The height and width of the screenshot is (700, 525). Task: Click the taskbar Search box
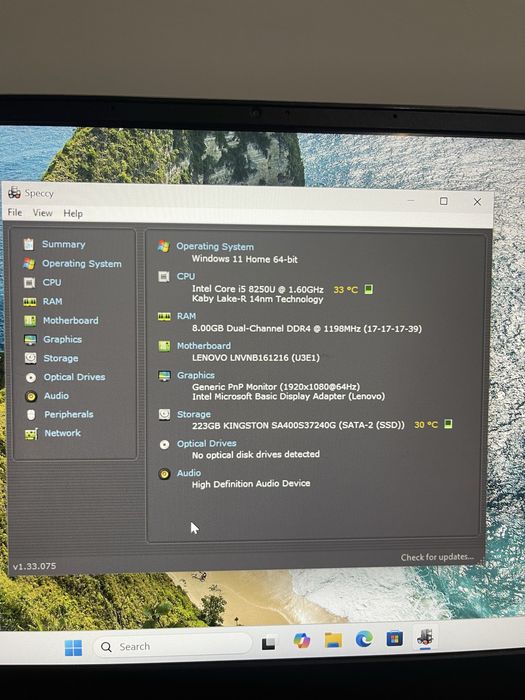pyautogui.click(x=173, y=646)
